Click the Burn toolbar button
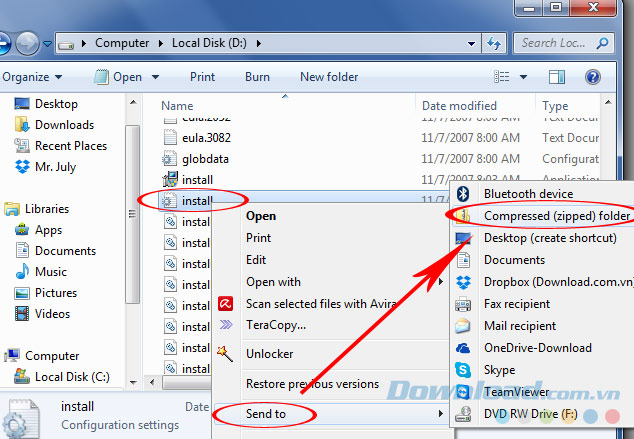The image size is (634, 439). pos(257,77)
